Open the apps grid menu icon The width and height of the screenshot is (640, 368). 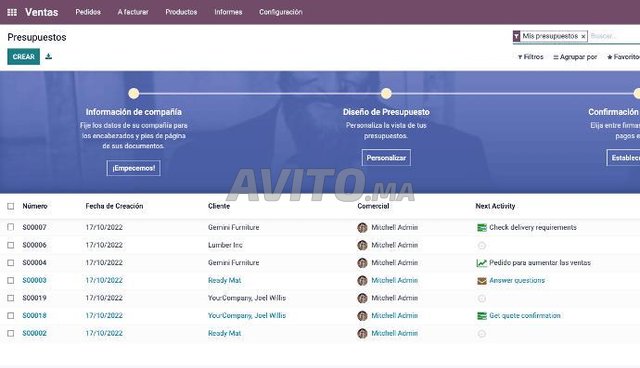(12, 12)
